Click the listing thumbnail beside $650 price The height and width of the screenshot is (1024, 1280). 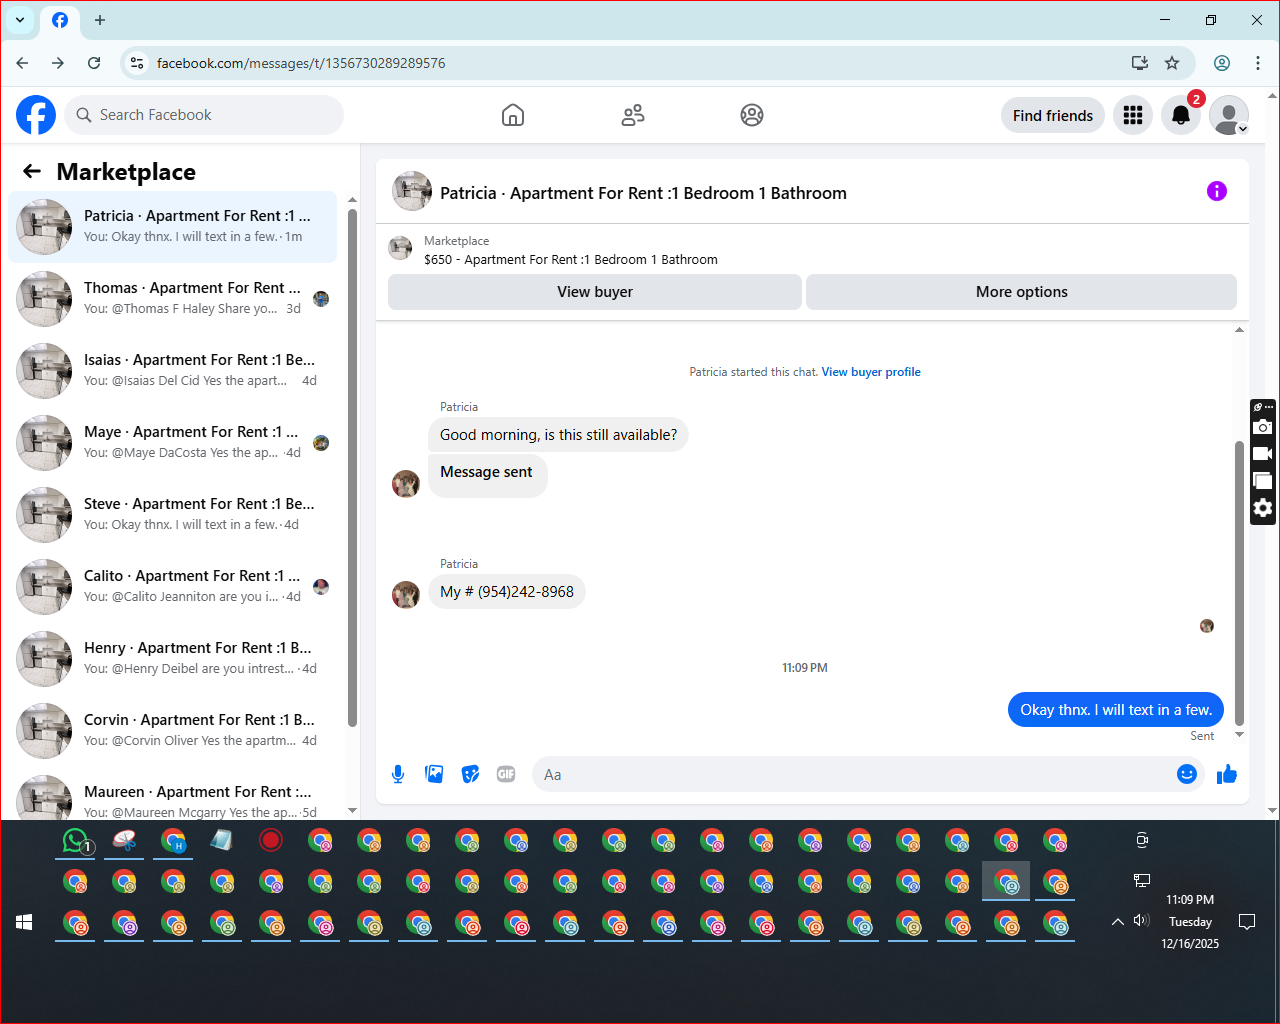point(400,249)
